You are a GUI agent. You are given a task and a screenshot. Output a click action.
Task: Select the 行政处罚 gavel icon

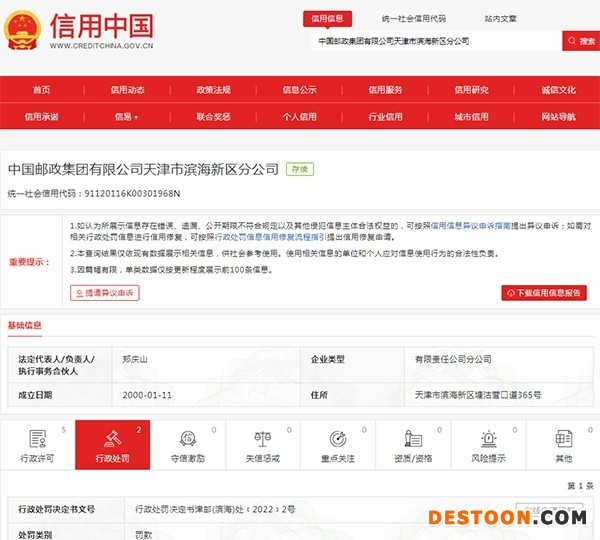113,439
